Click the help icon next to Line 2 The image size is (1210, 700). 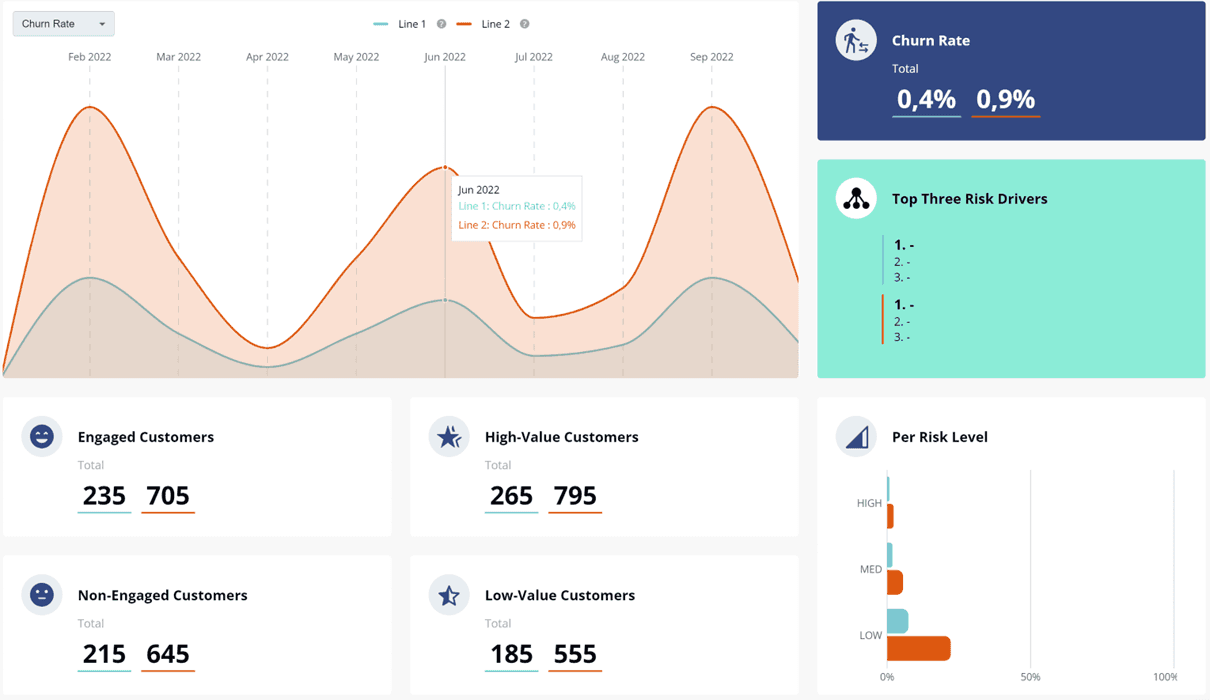click(524, 24)
